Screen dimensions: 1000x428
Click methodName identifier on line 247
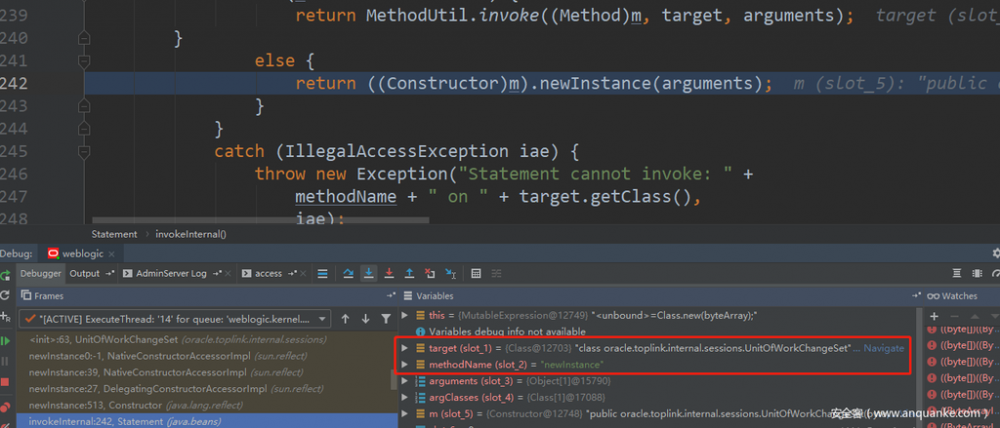346,196
